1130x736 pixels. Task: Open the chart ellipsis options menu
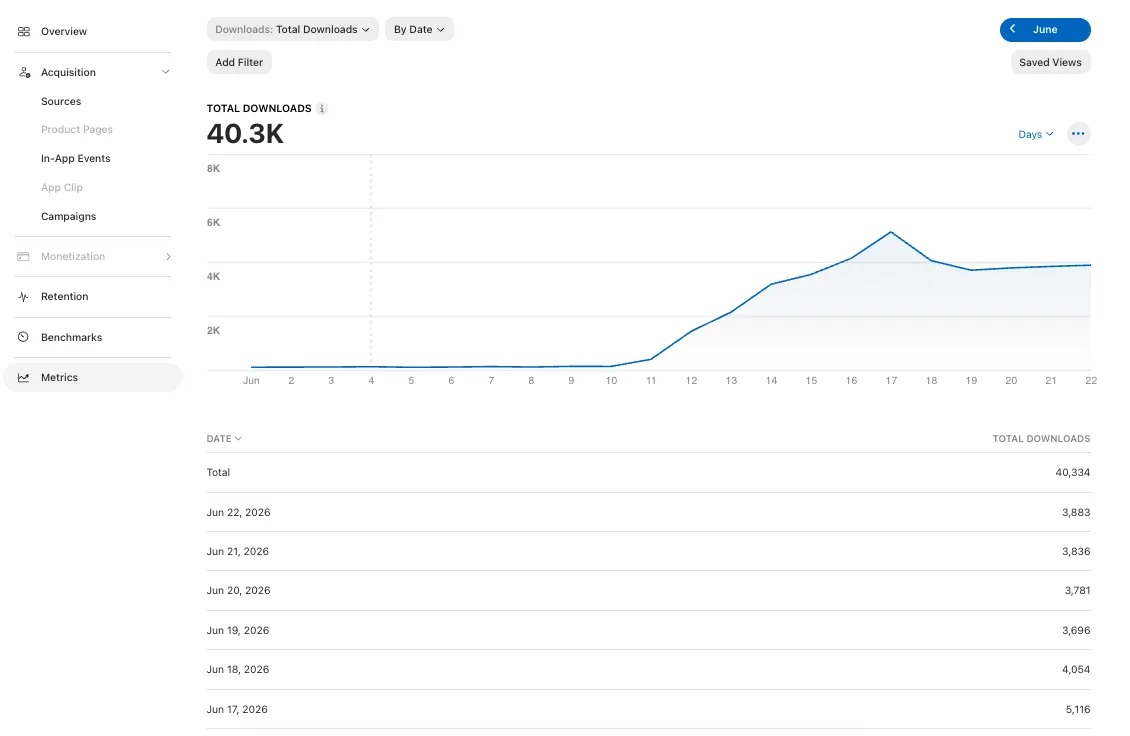(x=1078, y=133)
